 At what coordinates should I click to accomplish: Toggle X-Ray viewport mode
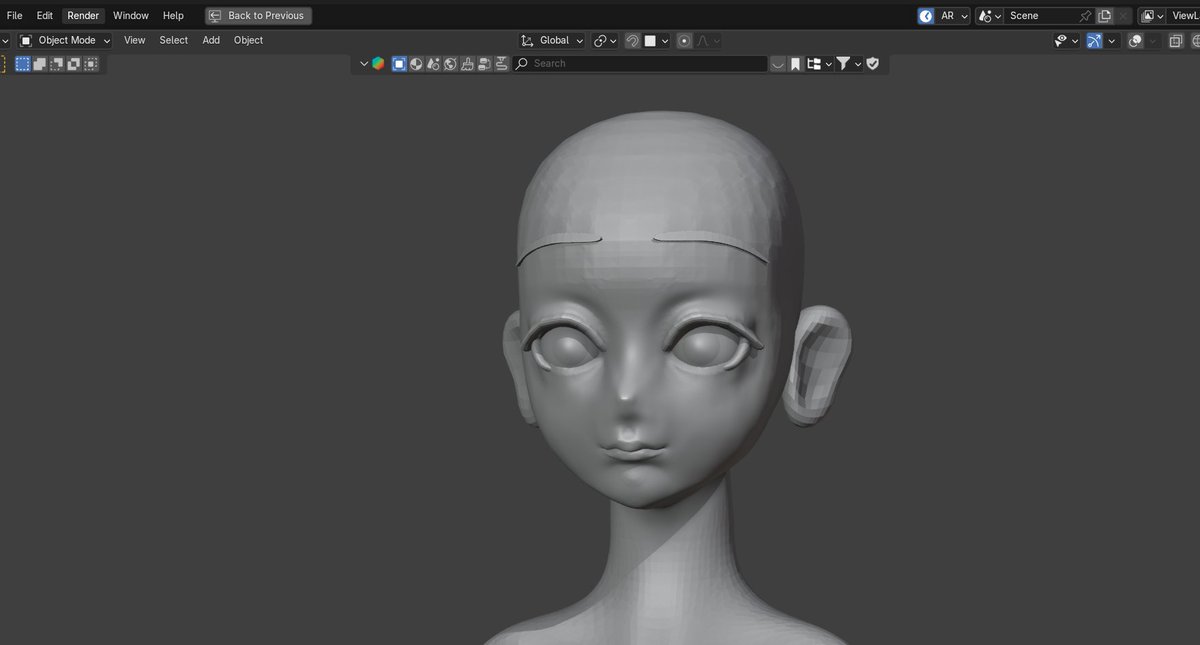coord(1177,41)
